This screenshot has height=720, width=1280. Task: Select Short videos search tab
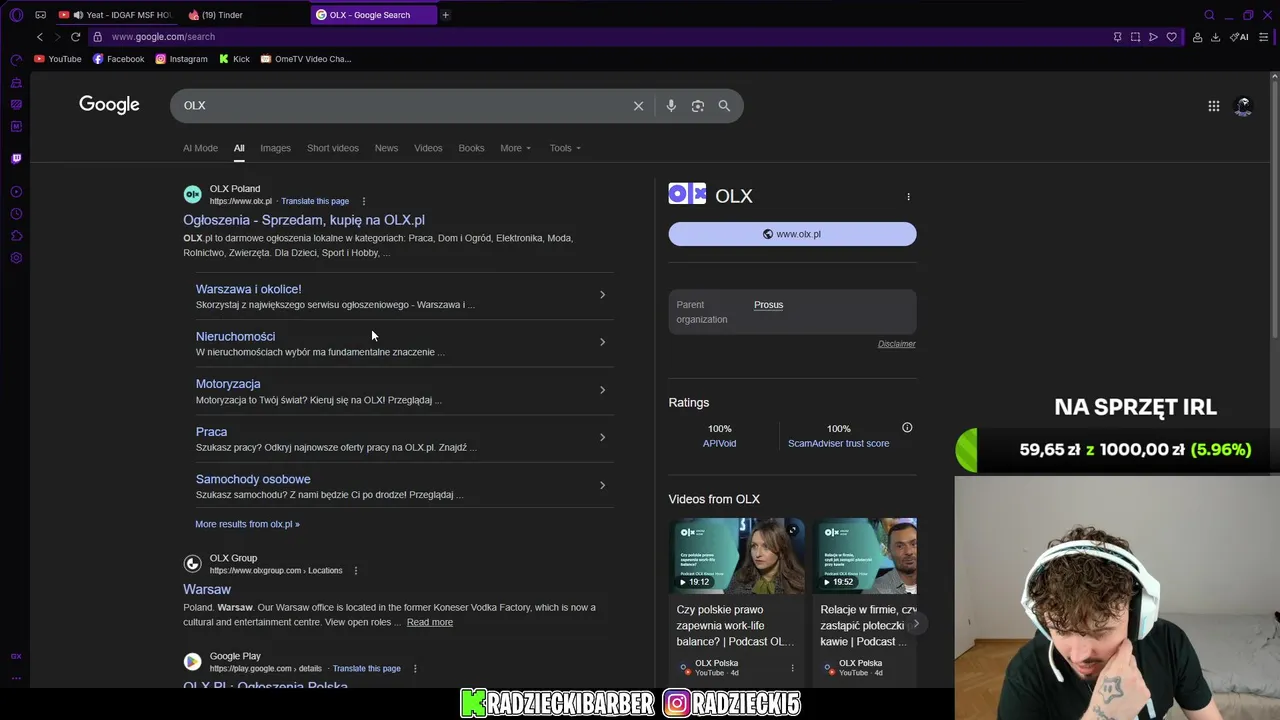(x=333, y=148)
